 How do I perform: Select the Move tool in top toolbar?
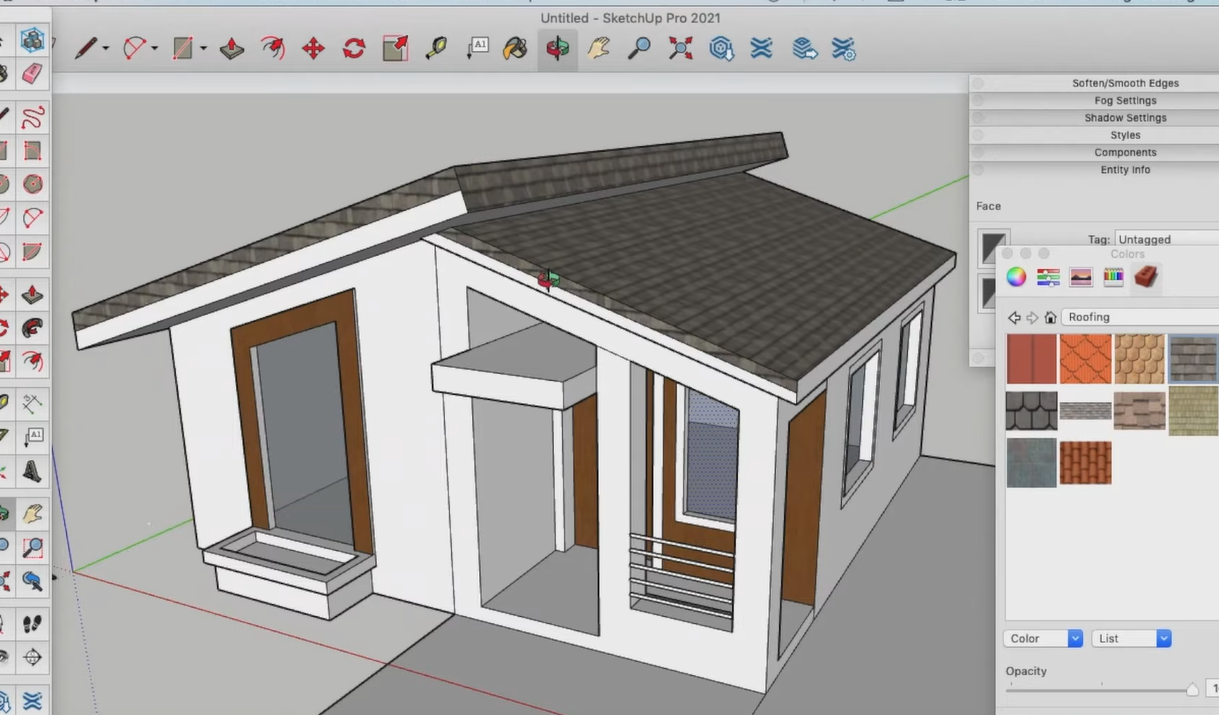tap(313, 48)
